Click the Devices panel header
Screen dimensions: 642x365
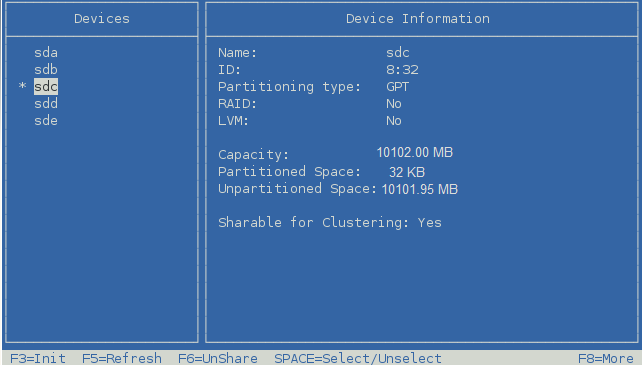102,19
